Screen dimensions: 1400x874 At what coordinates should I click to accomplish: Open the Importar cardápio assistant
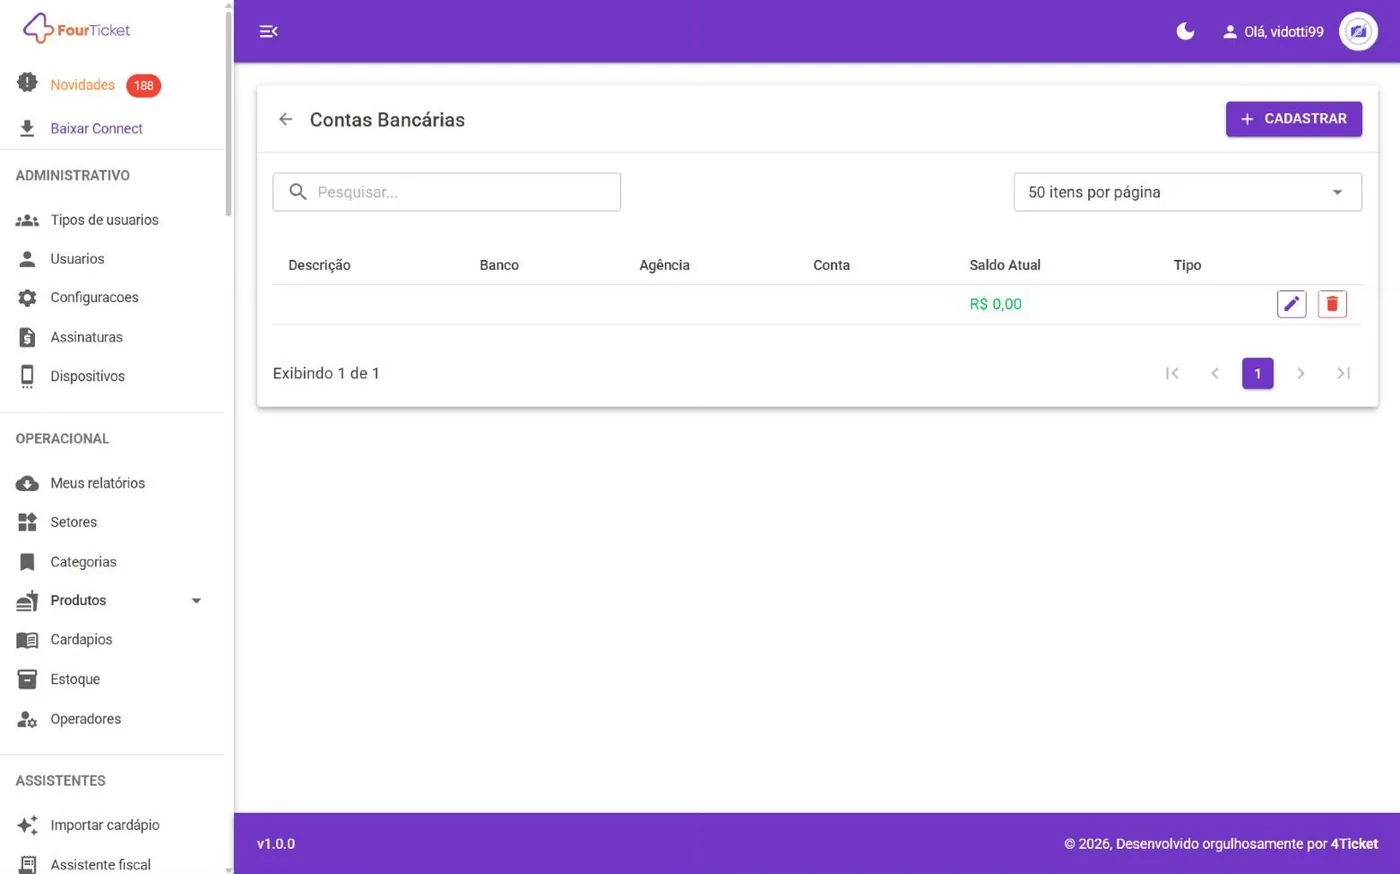coord(105,825)
